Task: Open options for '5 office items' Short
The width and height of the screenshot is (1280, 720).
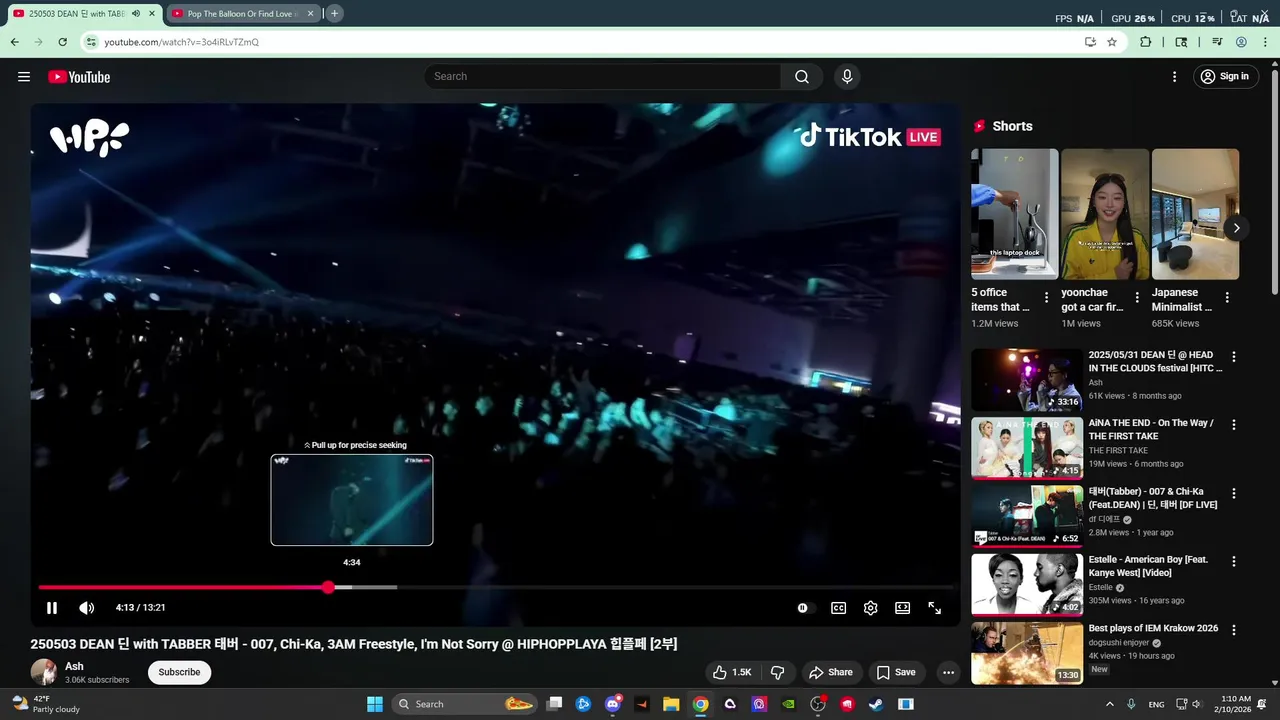Action: [x=1047, y=297]
